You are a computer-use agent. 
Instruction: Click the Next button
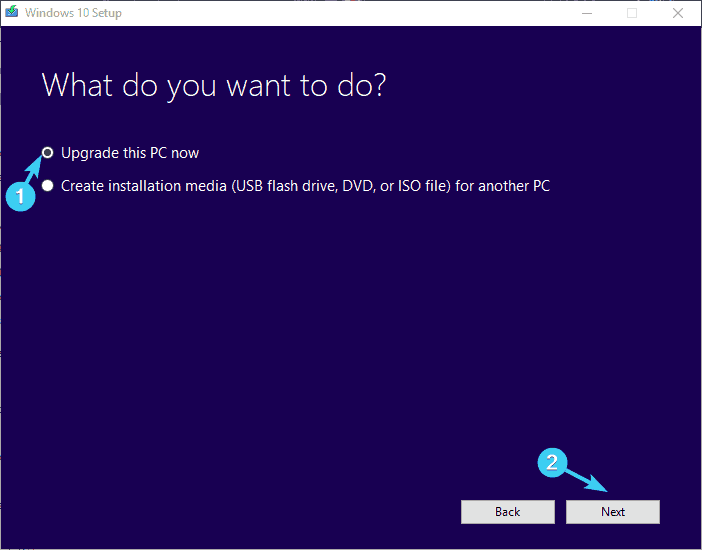[612, 511]
